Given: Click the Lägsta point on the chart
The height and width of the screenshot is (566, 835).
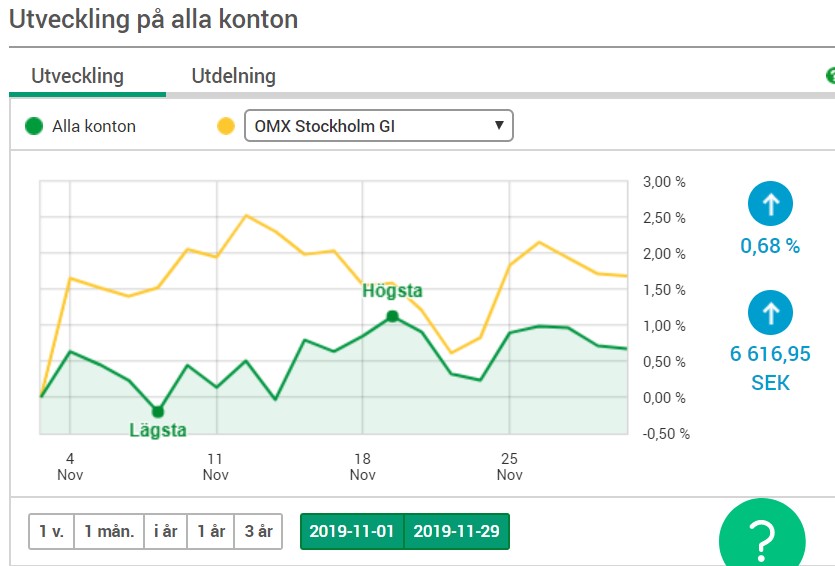Looking at the screenshot, I should tap(157, 411).
